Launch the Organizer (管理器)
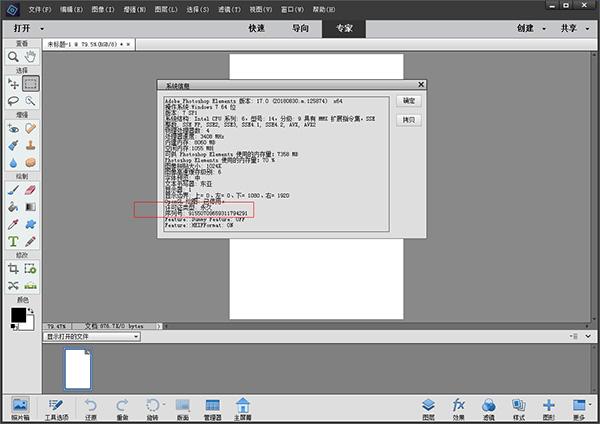 click(x=212, y=409)
